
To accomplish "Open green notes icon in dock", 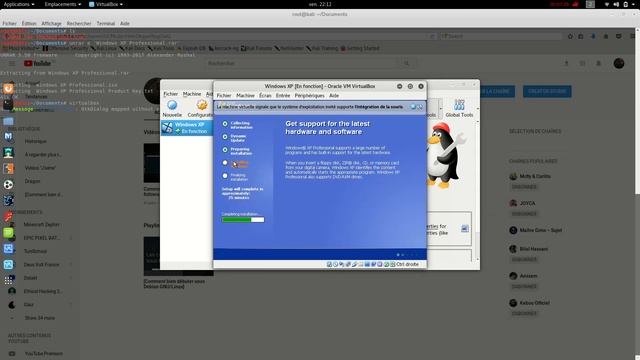I will pyautogui.click(x=9, y=233).
